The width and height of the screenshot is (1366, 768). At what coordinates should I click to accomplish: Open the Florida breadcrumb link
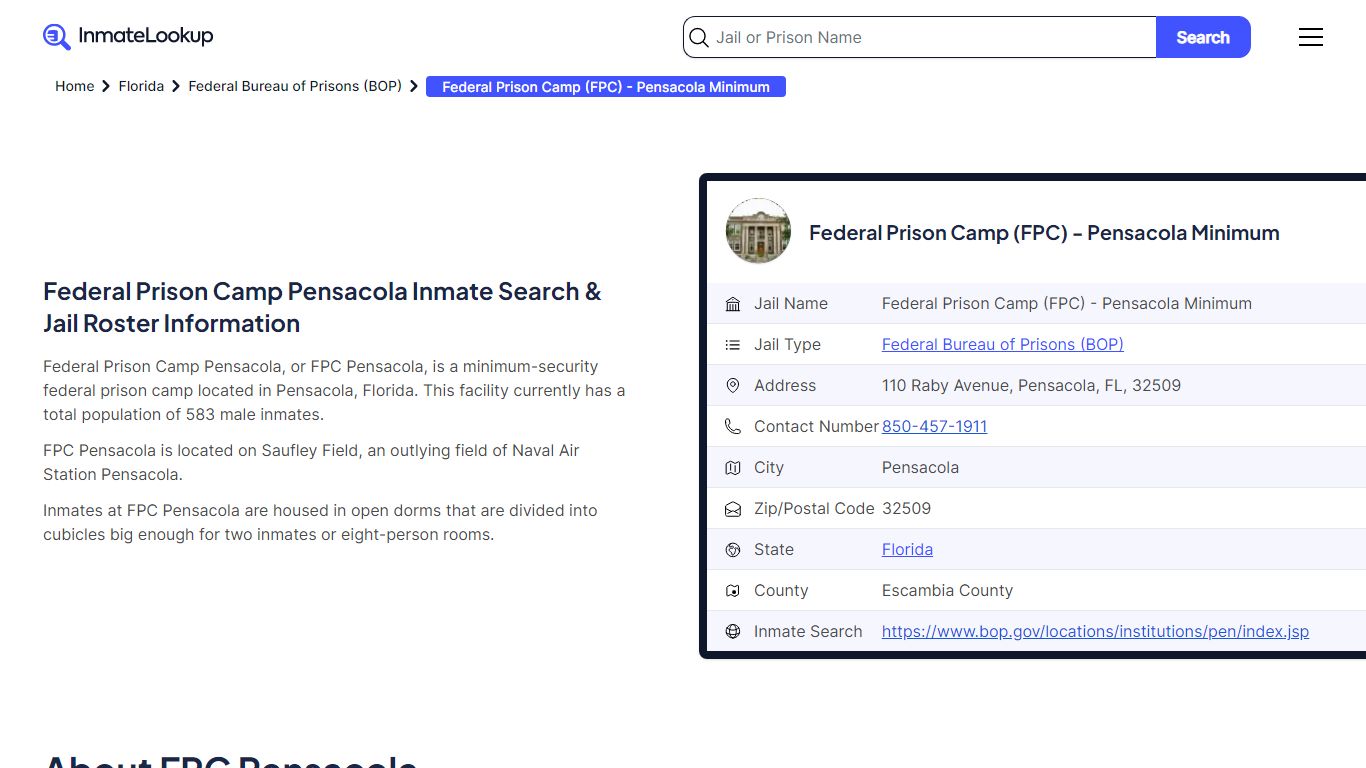pos(141,87)
